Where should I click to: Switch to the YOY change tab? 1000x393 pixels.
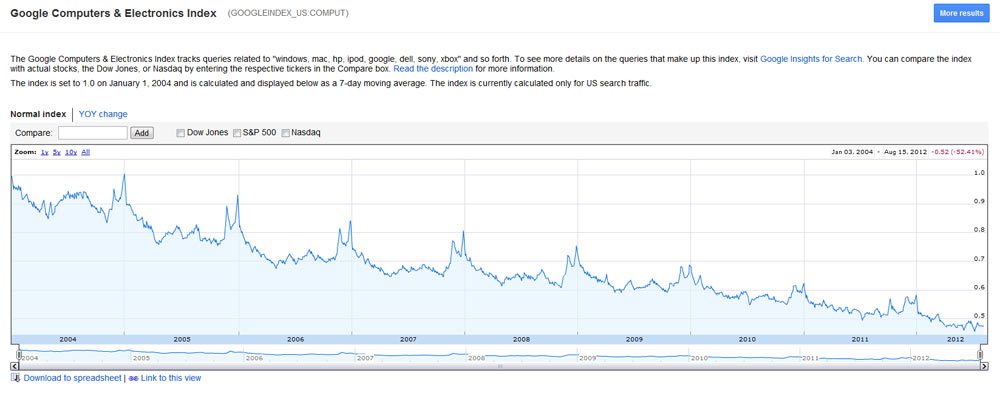pyautogui.click(x=103, y=114)
